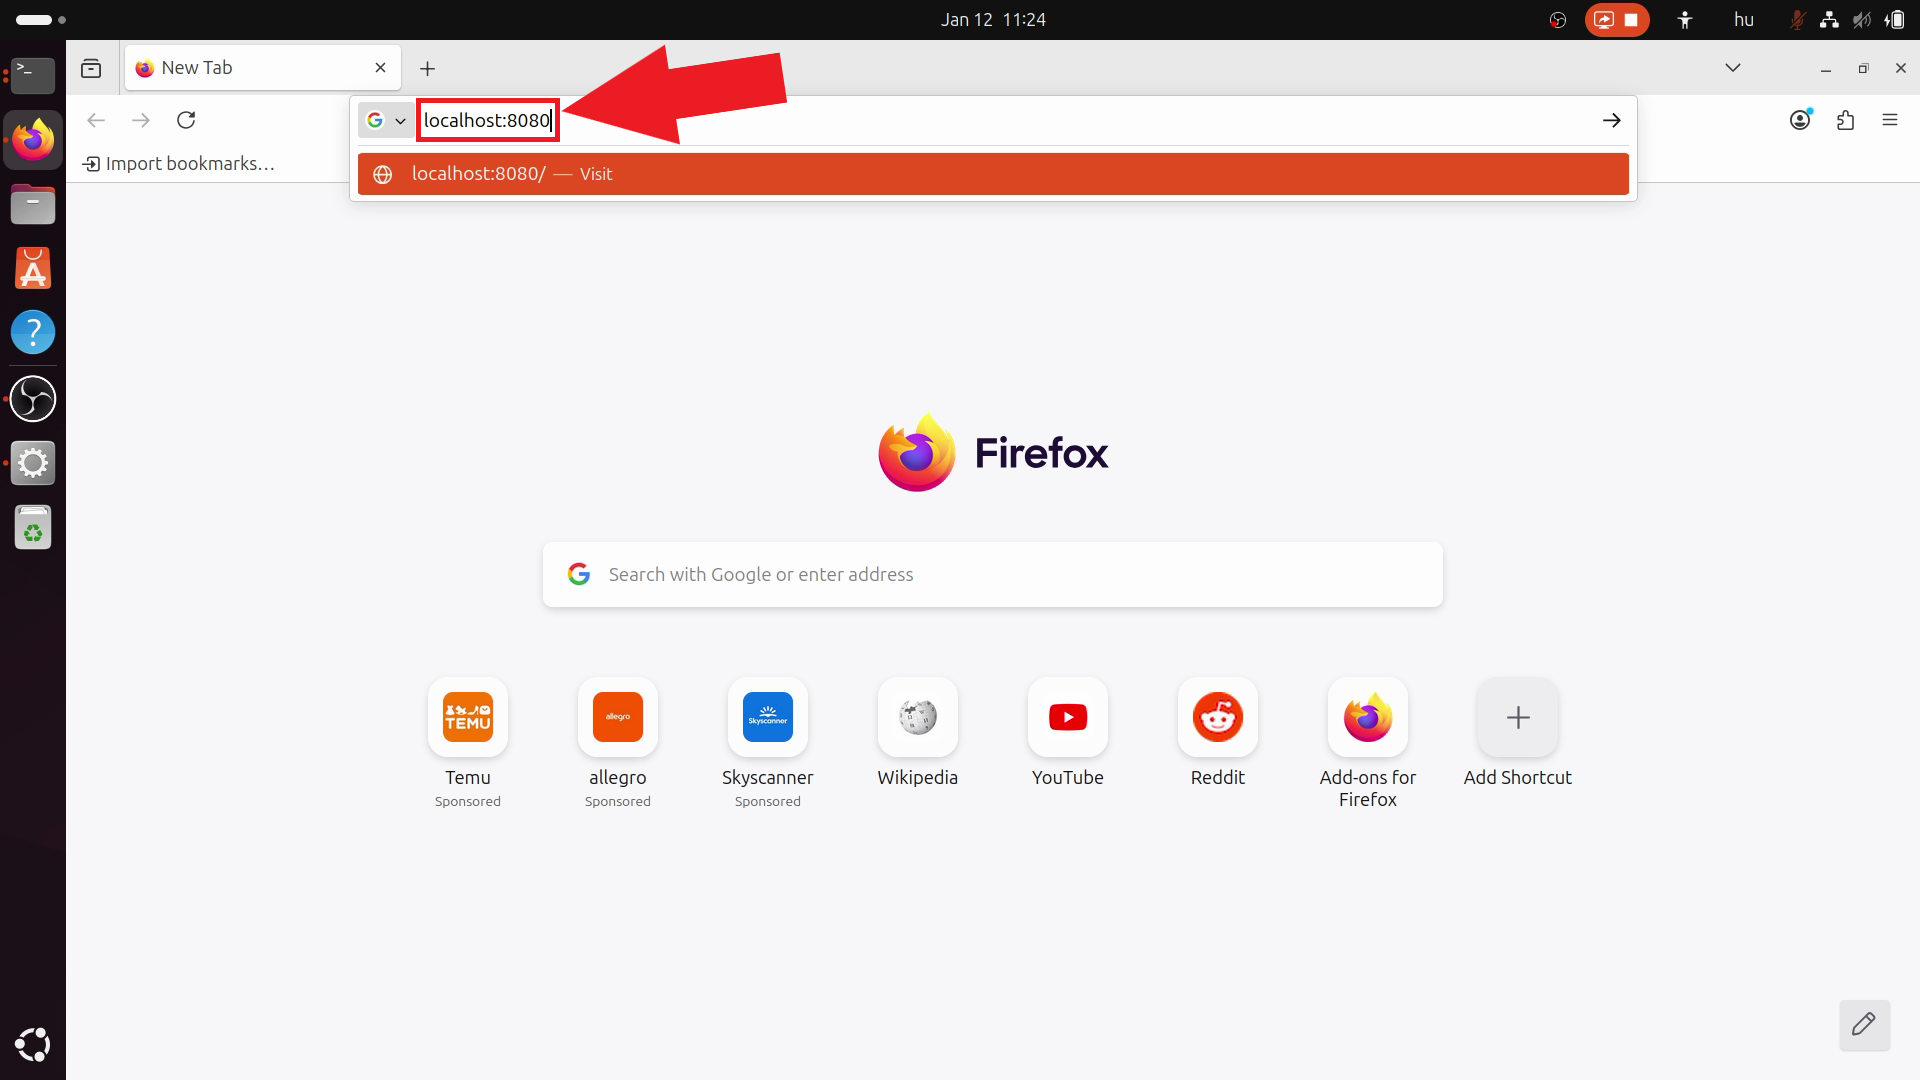Open the Firefox account icon

pos(1800,120)
